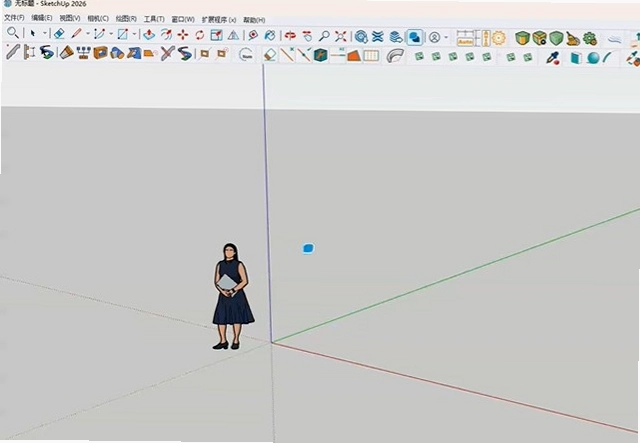Click the blue pipe cylinder icon
Viewport: 640px width, 443px height.
(117, 53)
